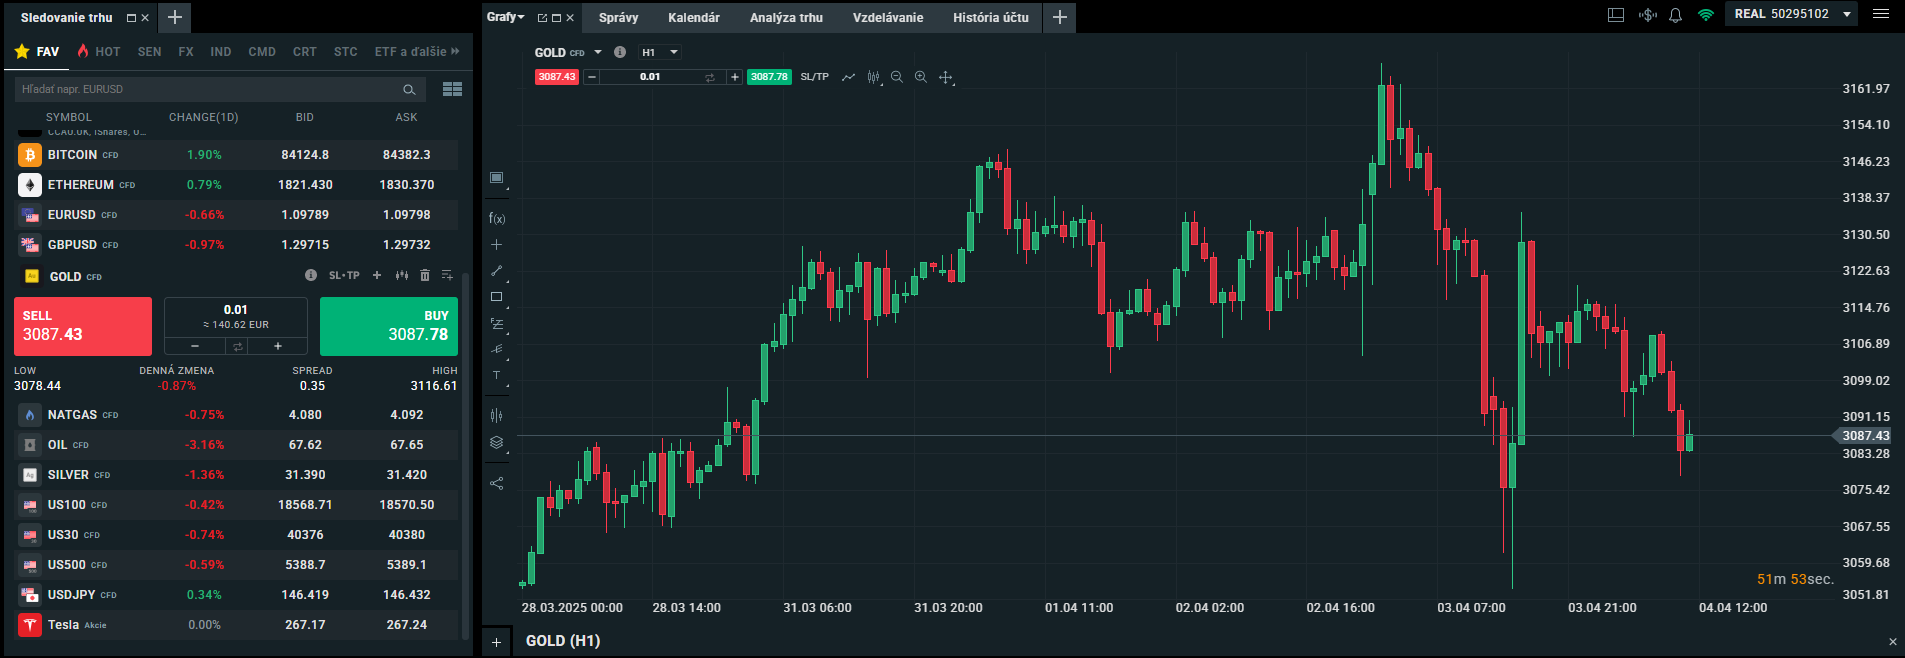This screenshot has width=1905, height=658.
Task: Click the symbol search field
Action: [x=210, y=89]
